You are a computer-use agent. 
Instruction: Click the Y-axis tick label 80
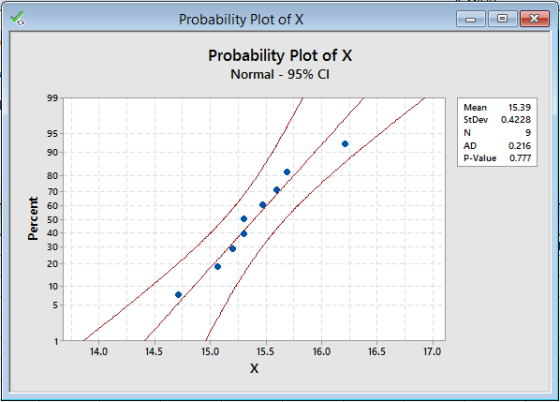pos(52,176)
